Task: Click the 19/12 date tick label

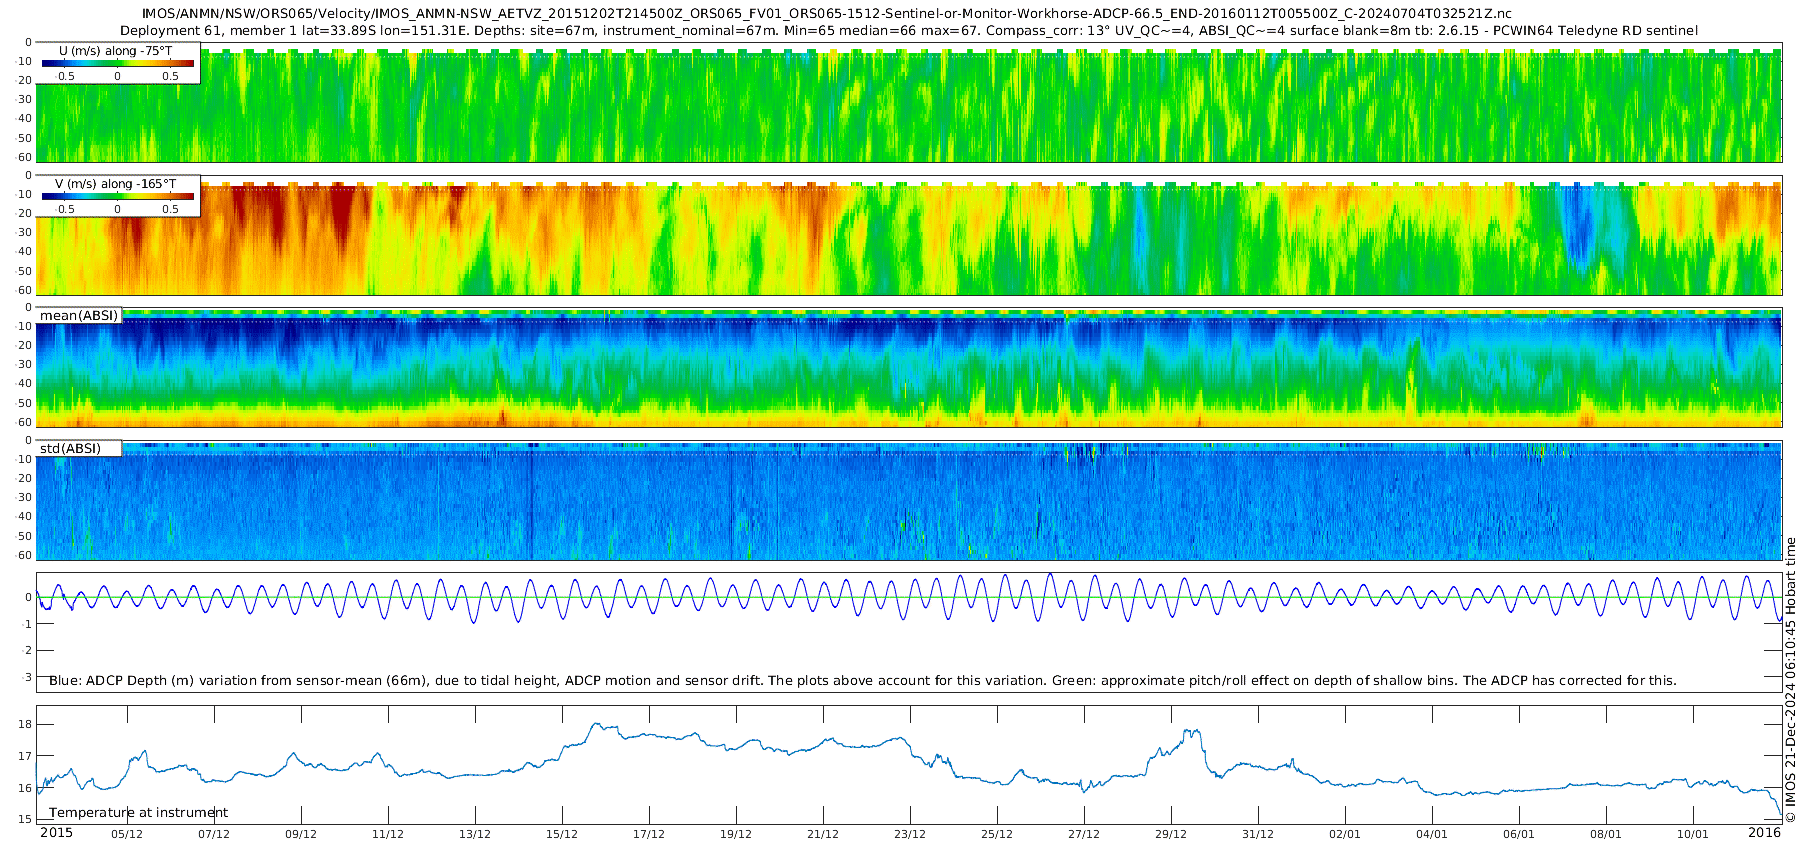Action: pyautogui.click(x=736, y=834)
